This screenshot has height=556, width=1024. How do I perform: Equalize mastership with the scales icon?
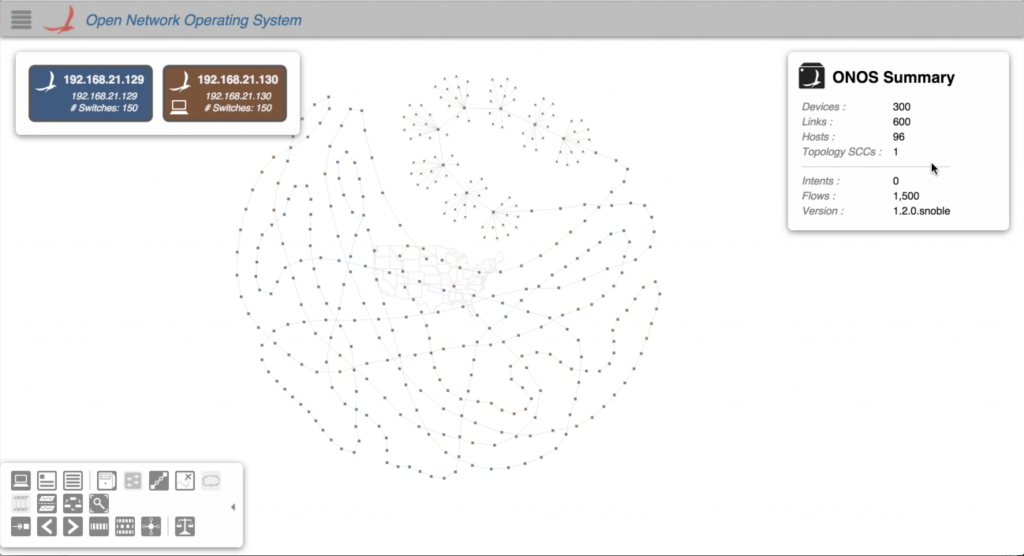tap(185, 527)
